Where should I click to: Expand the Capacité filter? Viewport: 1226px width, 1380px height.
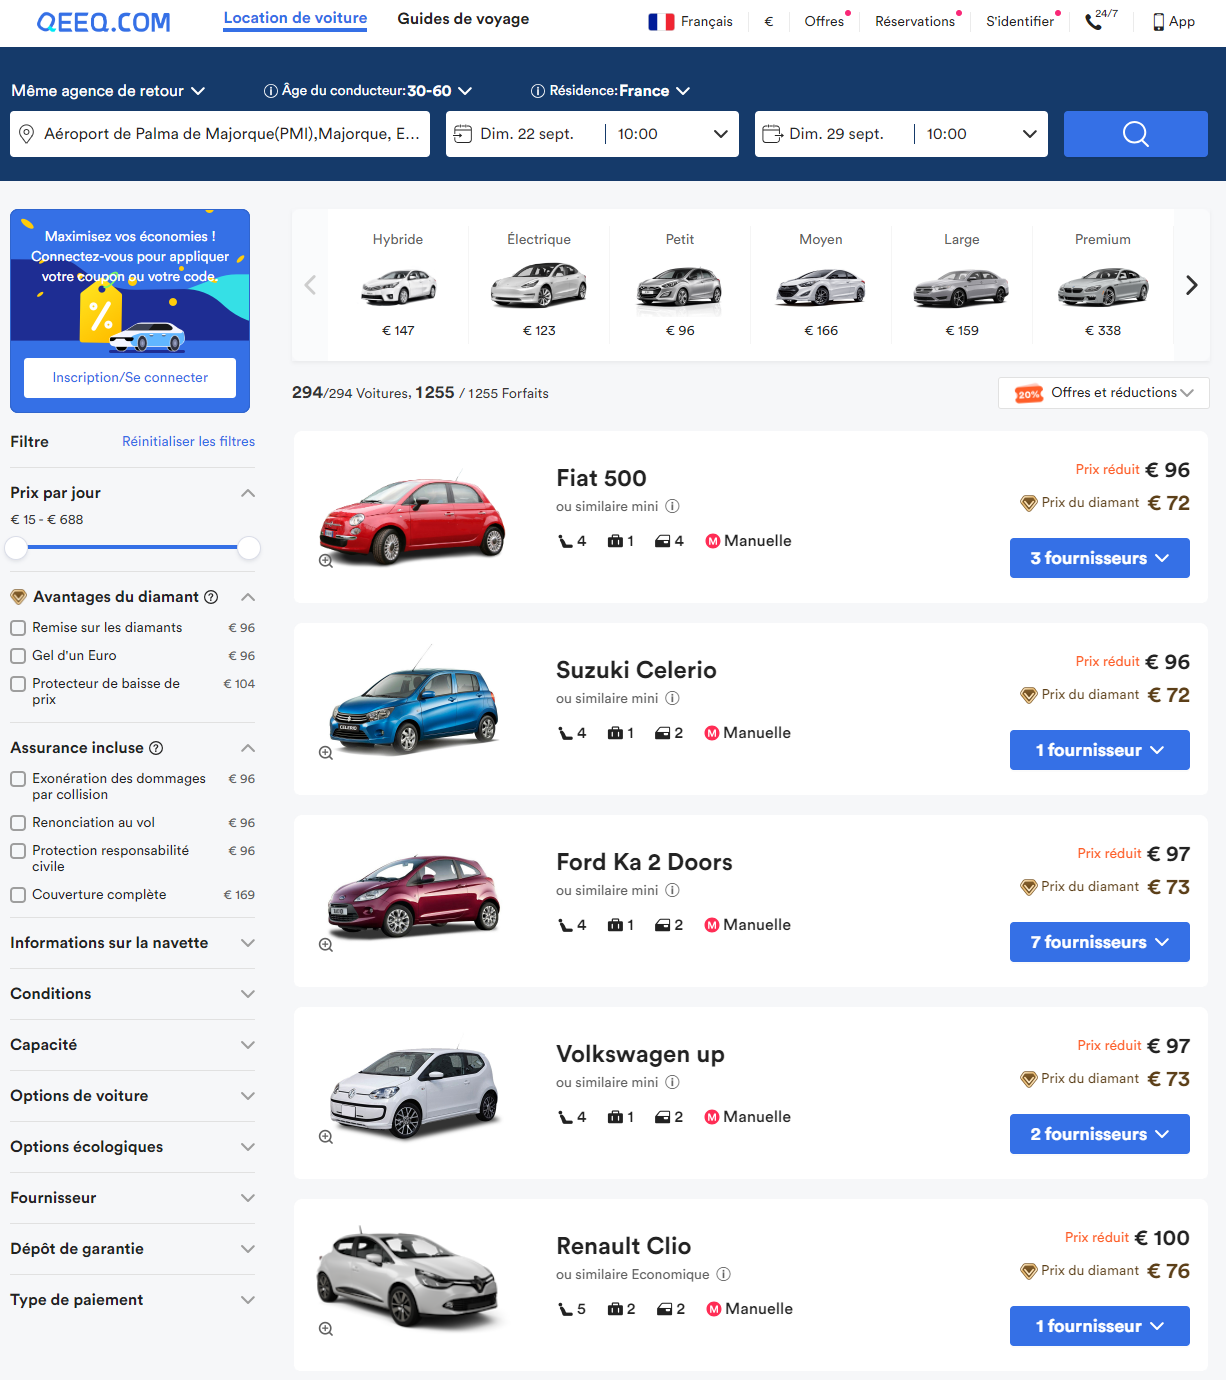132,1045
